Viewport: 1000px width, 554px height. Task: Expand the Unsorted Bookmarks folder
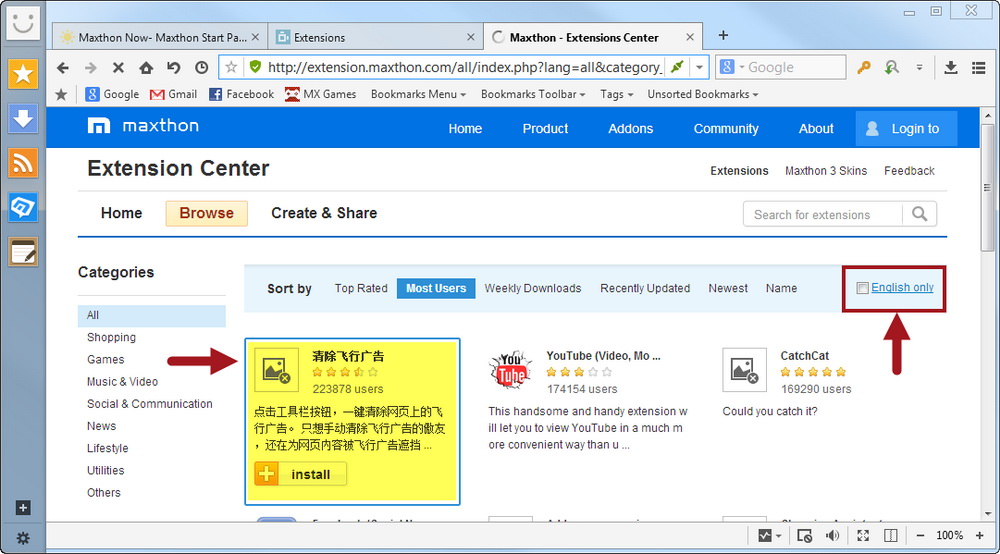pyautogui.click(x=703, y=94)
